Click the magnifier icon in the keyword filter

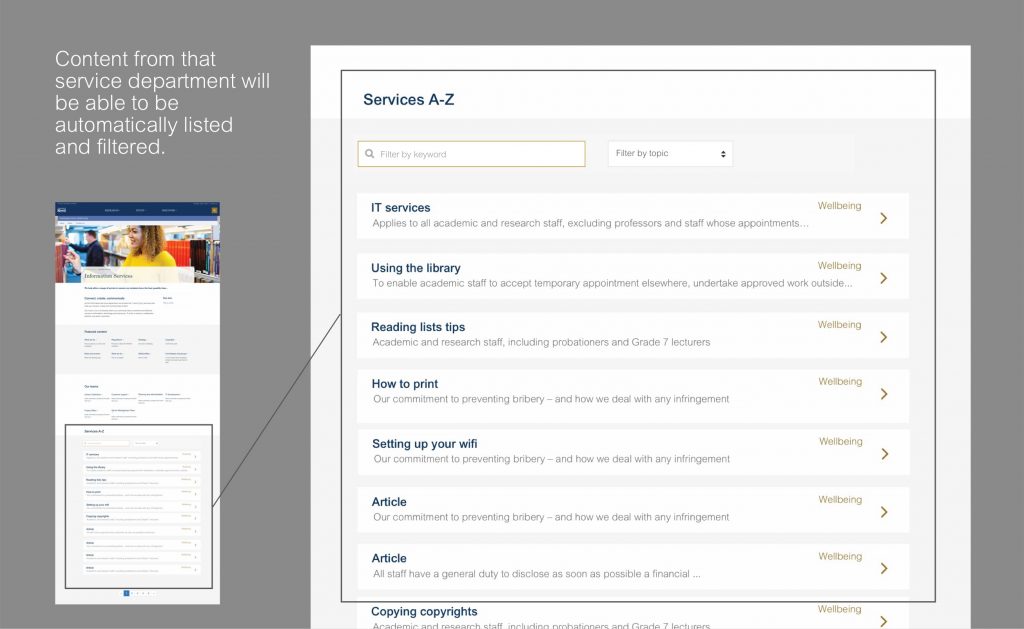coord(369,154)
